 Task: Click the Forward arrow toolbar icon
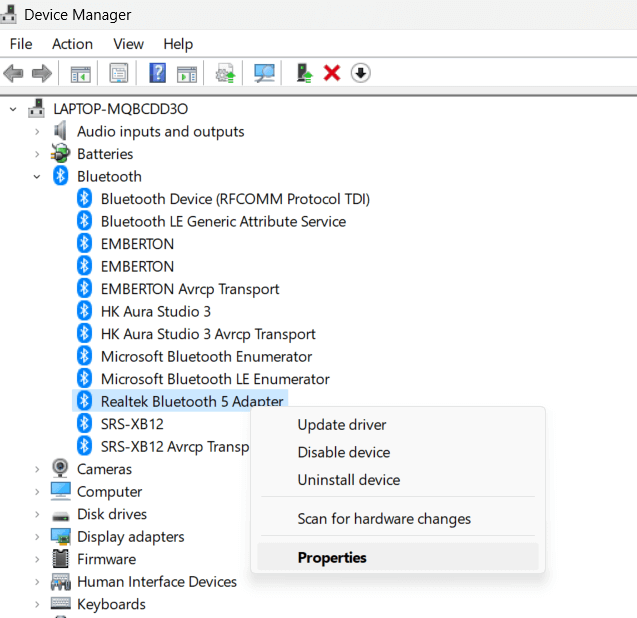[x=42, y=74]
